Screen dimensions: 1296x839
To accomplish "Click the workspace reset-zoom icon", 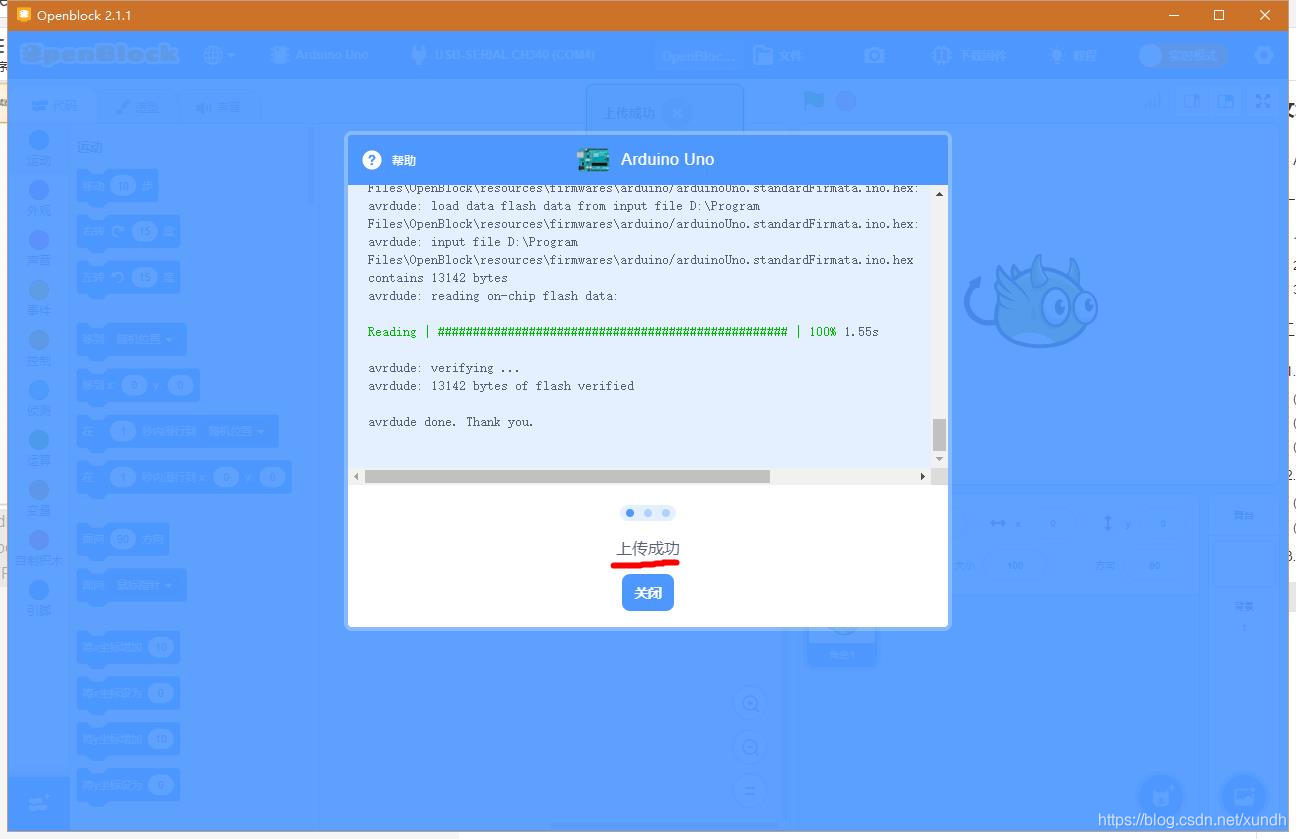I will (x=750, y=792).
